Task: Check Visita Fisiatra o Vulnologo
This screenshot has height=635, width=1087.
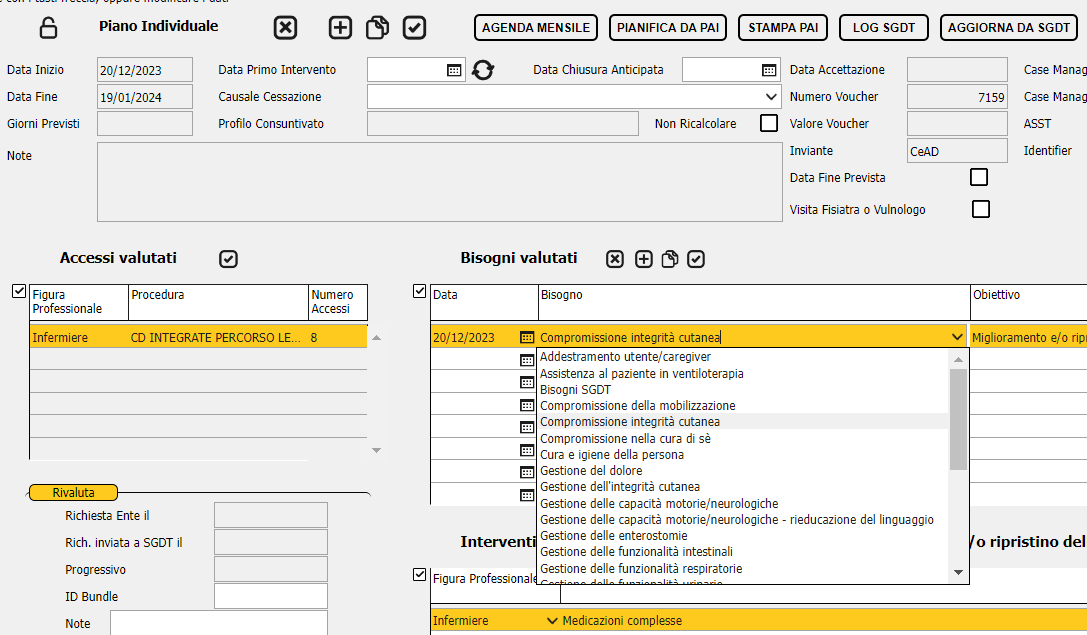Action: coord(981,209)
